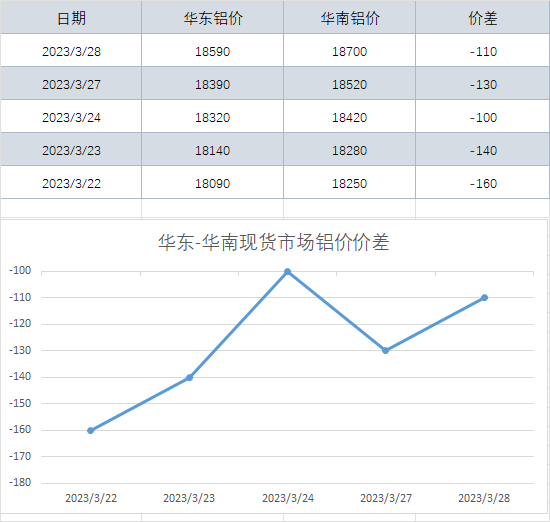Select the 日期 header cell
This screenshot has height=522, width=550.
[71, 18]
